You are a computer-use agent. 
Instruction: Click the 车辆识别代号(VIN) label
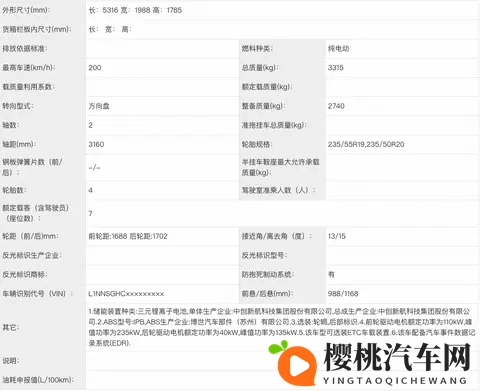click(x=38, y=294)
